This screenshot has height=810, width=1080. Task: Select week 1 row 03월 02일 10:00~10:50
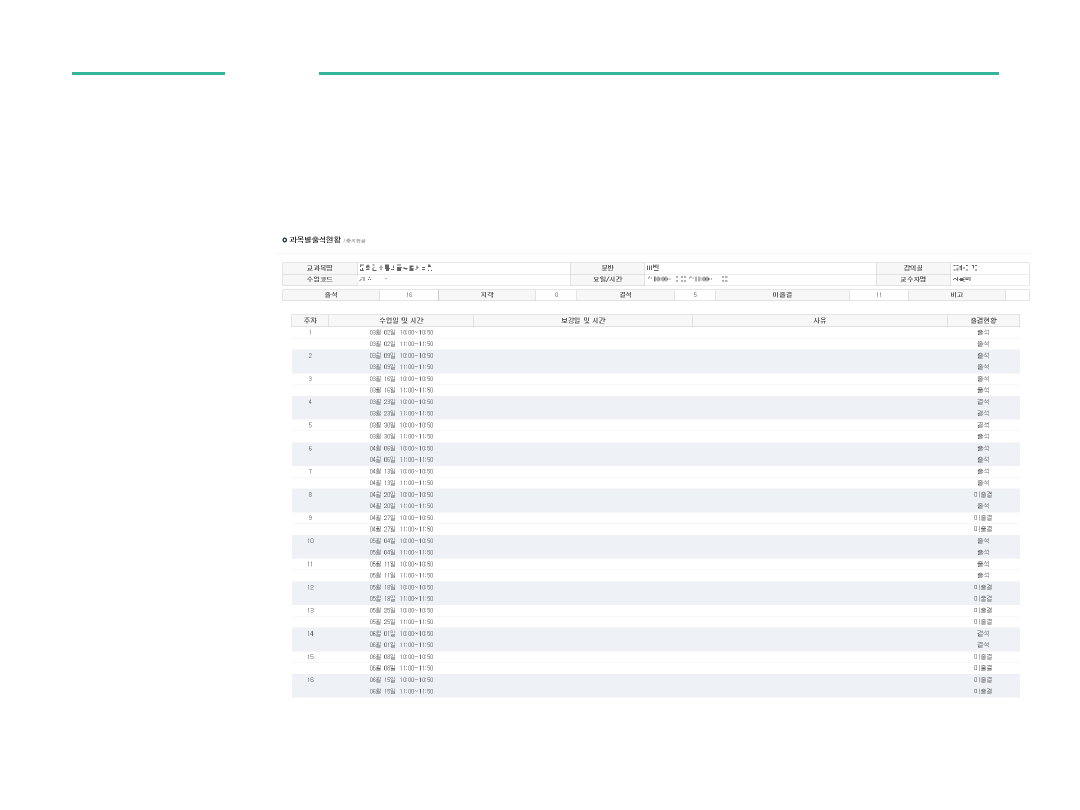[401, 332]
